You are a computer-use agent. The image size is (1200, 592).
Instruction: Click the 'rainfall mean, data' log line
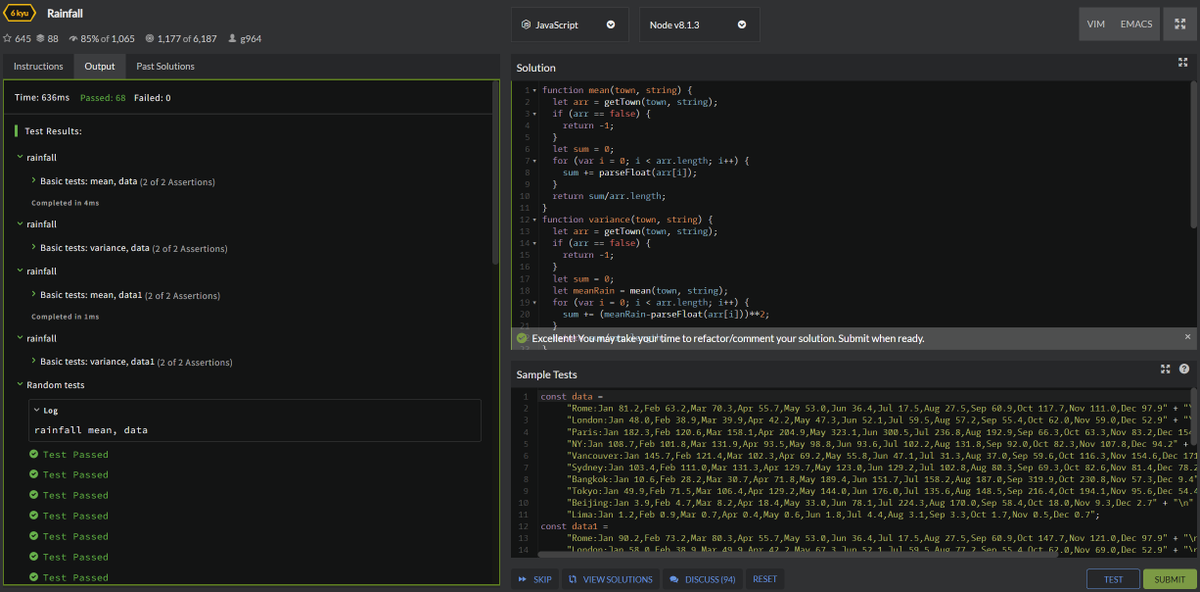[91, 430]
